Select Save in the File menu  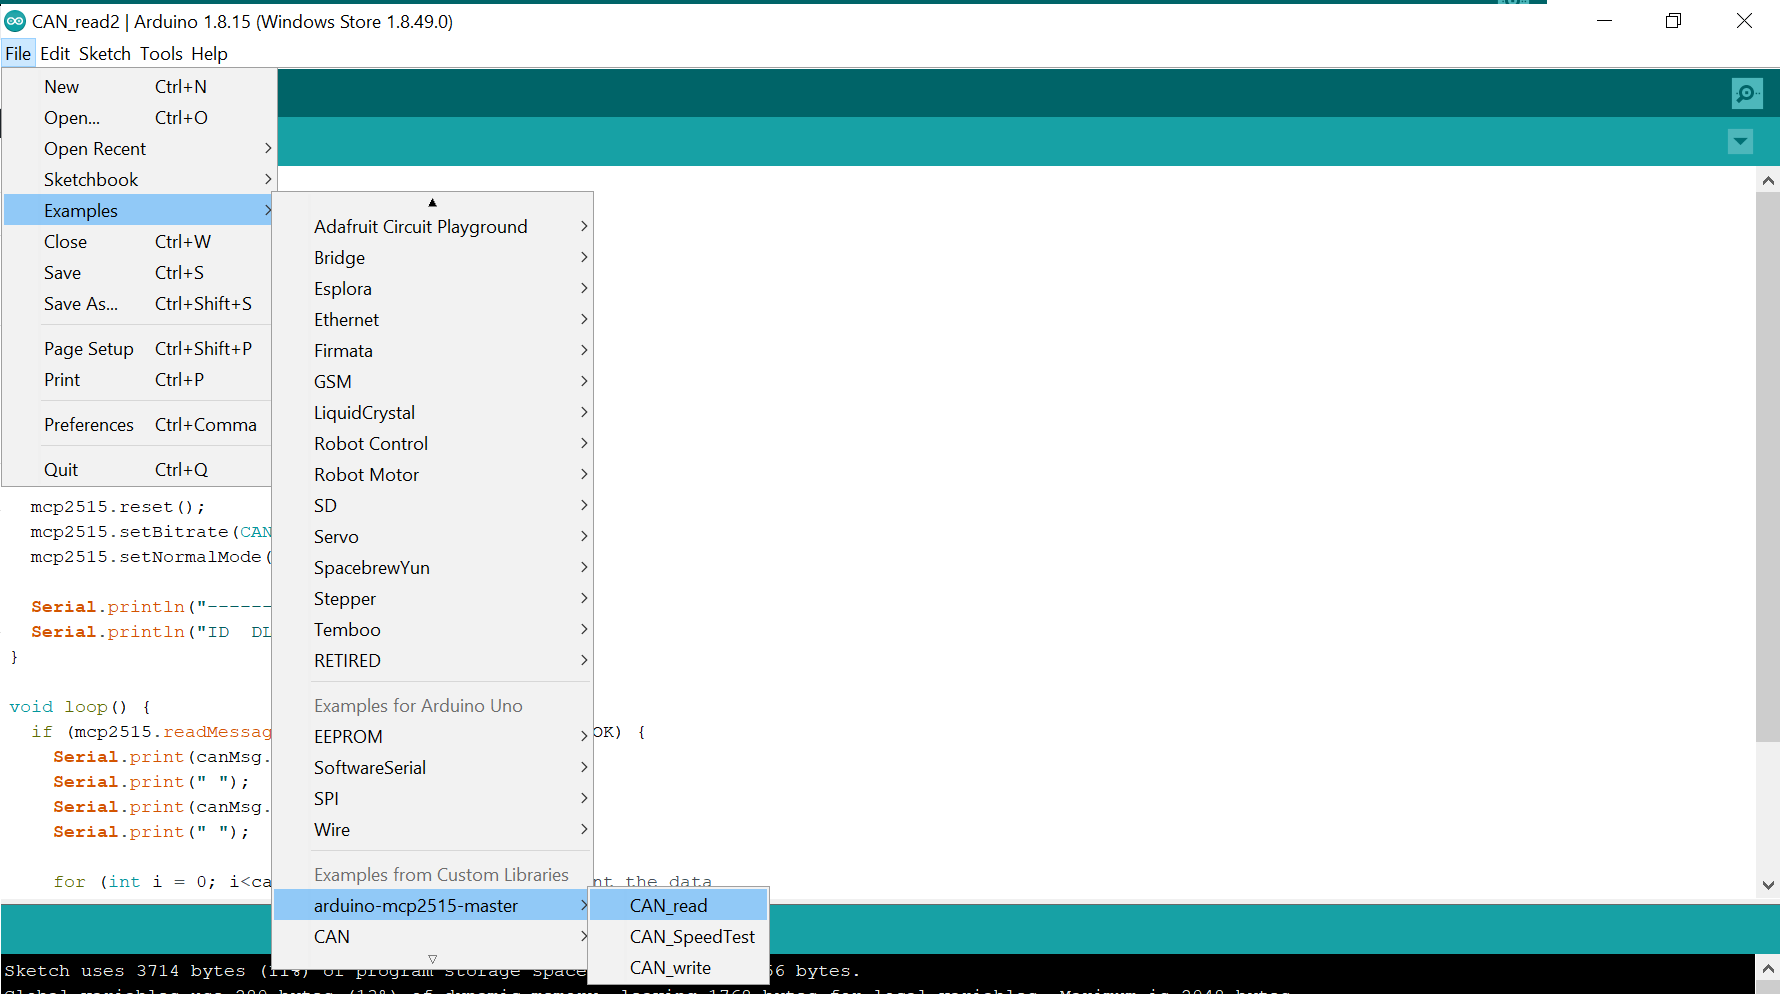[138, 273]
